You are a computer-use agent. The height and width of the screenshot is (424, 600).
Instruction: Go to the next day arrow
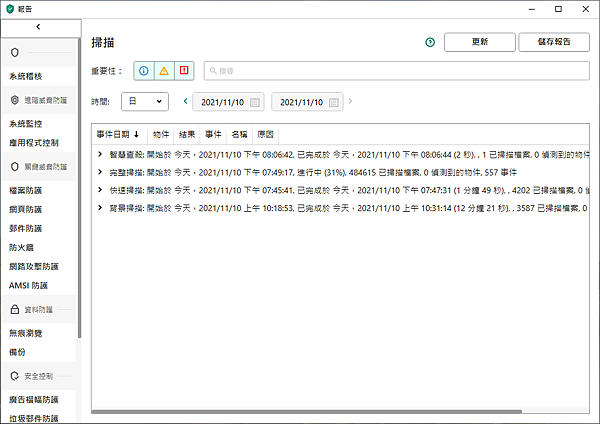coord(350,101)
